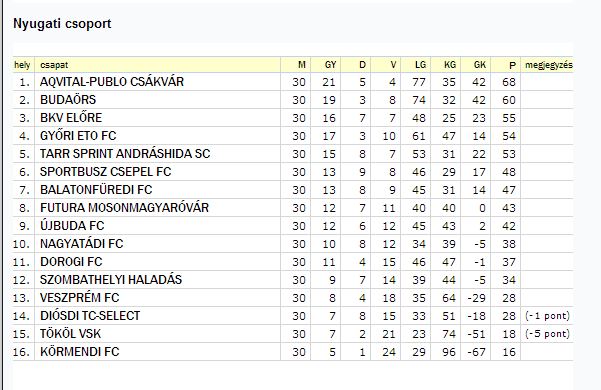Select the BUDAÖRS team row
The width and height of the screenshot is (601, 390).
[x=292, y=100]
